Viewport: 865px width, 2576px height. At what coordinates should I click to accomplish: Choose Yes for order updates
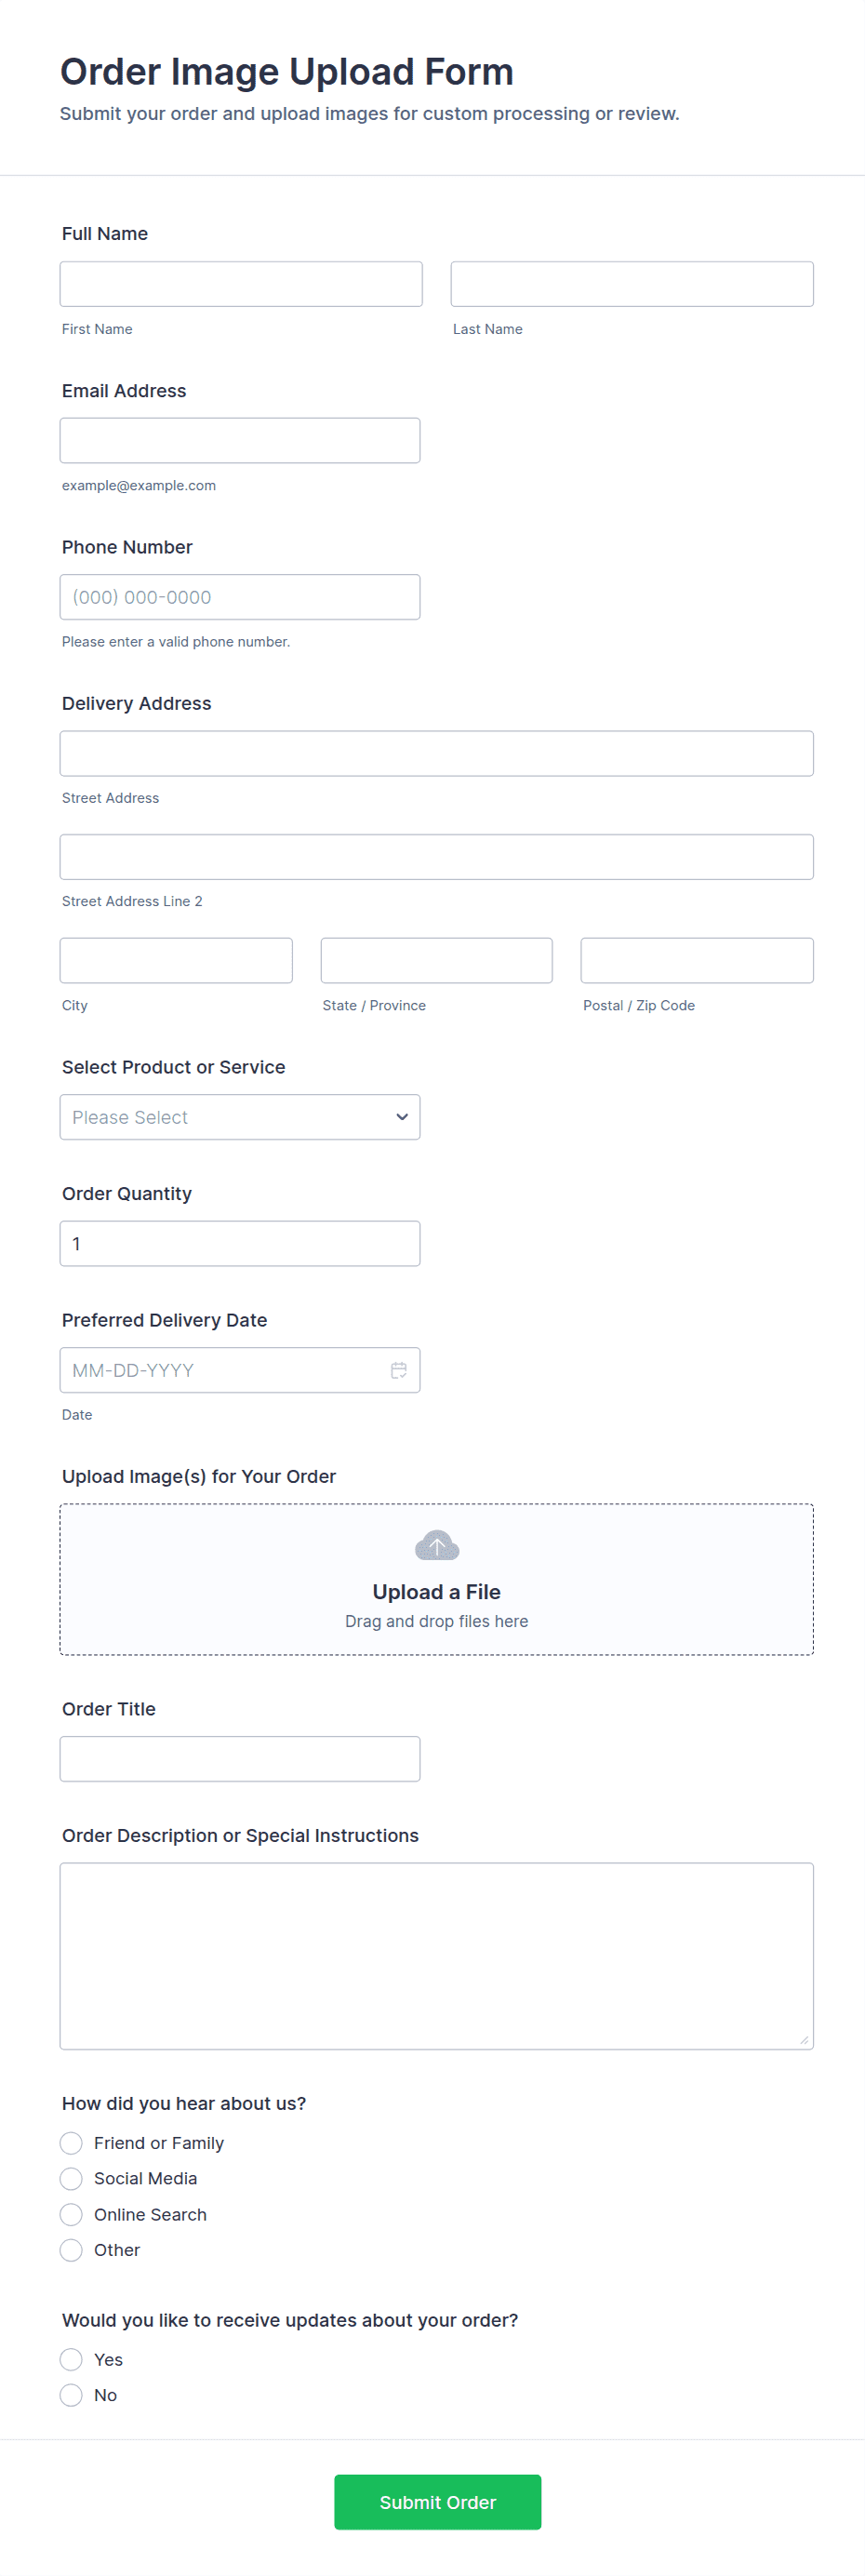pos(71,2360)
